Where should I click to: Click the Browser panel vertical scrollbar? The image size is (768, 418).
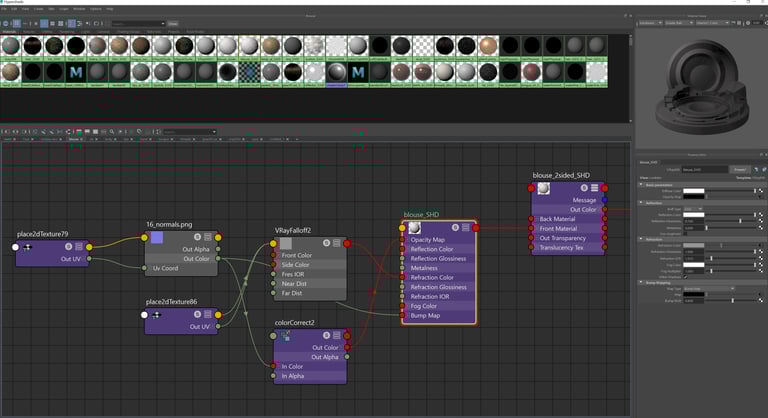(x=630, y=78)
